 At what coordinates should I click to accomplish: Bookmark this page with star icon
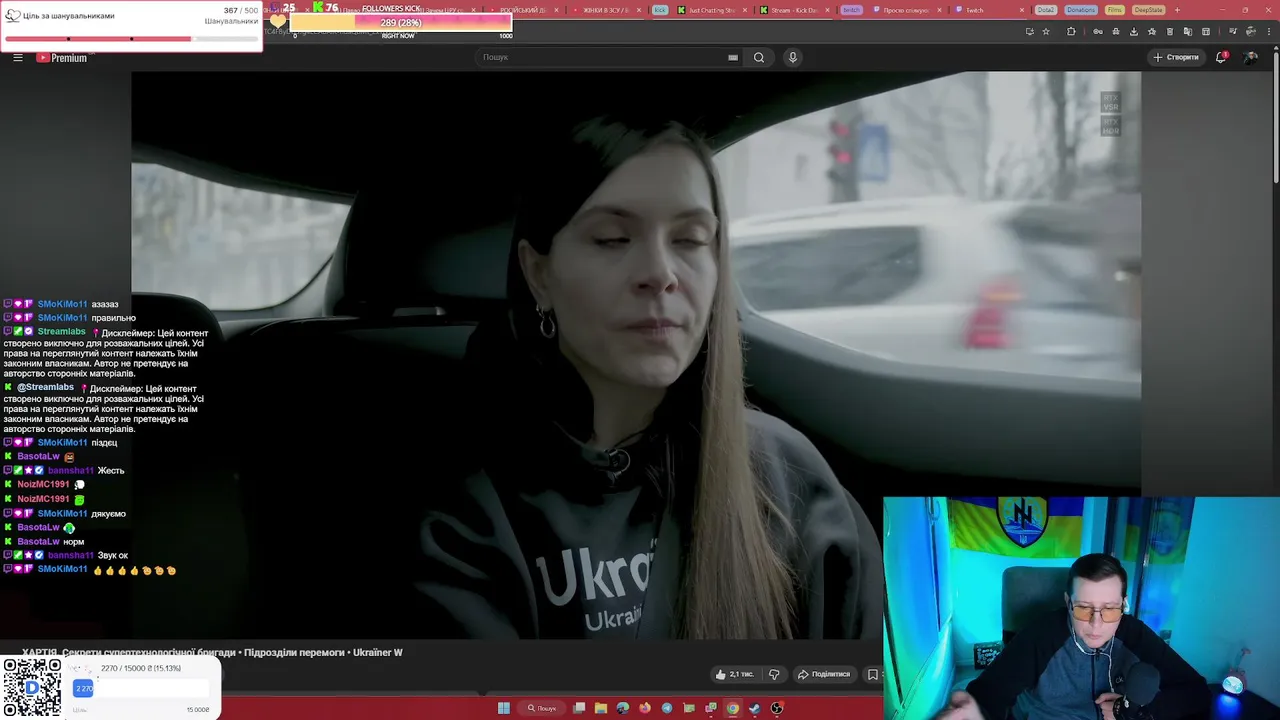[1046, 31]
